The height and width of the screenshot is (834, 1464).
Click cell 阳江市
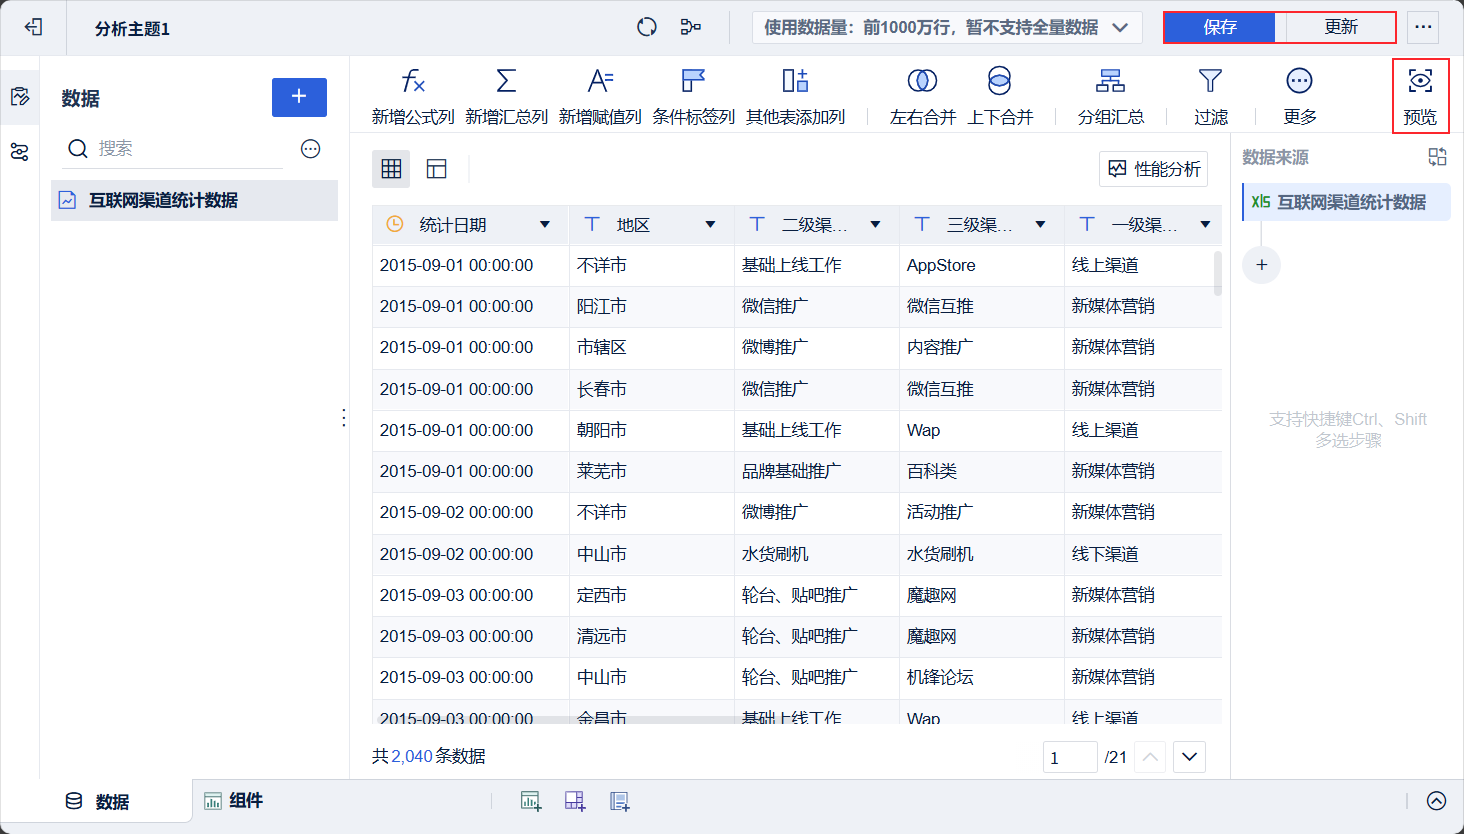pos(652,306)
